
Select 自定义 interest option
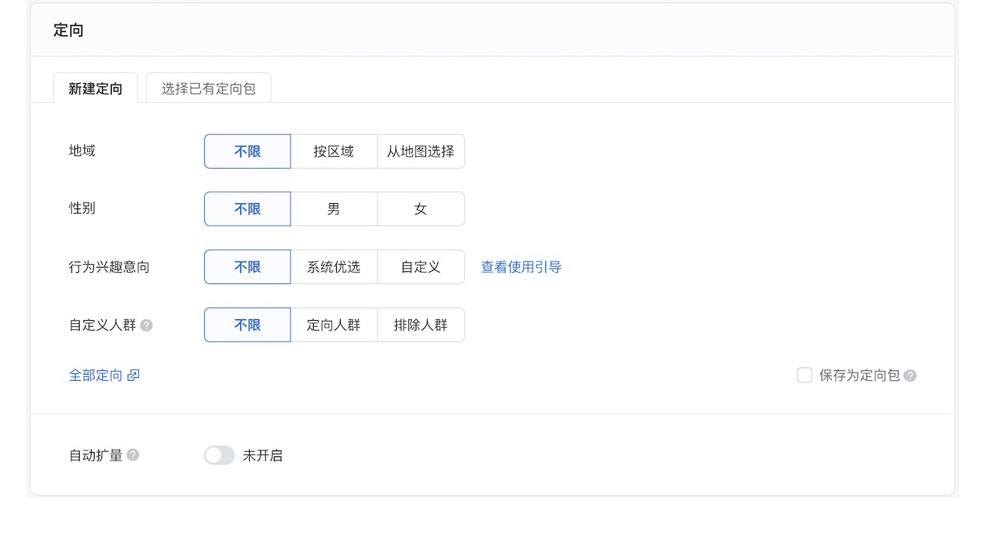click(x=421, y=267)
